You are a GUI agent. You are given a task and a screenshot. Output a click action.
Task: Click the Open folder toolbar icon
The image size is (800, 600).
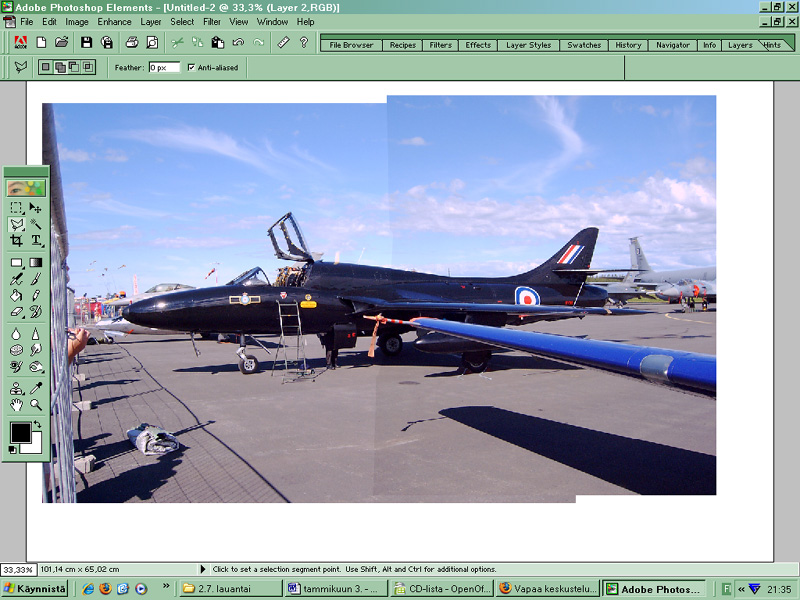[x=62, y=42]
